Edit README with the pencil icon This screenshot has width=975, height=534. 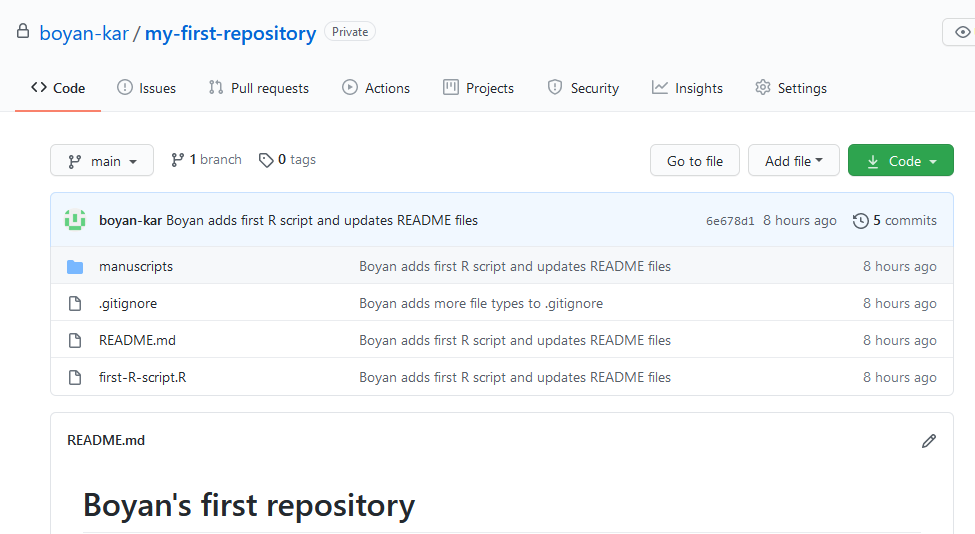pyautogui.click(x=929, y=441)
